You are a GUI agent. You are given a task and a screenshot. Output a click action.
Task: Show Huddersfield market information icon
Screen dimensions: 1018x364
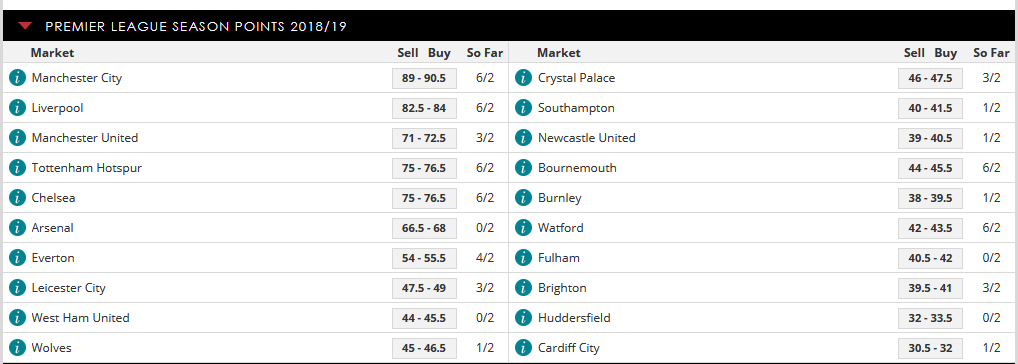pyautogui.click(x=523, y=318)
